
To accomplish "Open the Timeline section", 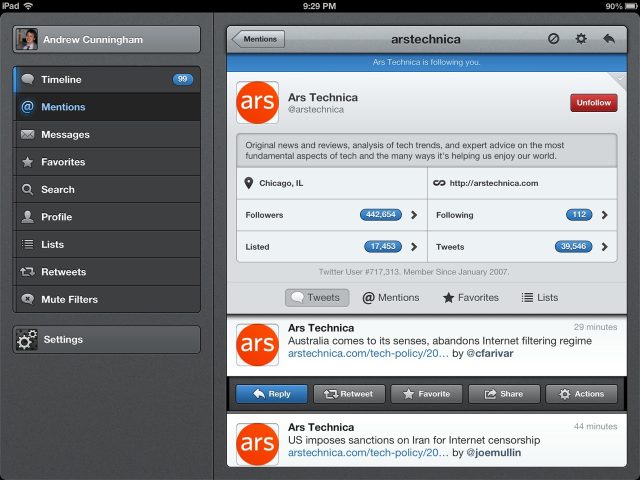I will 107,80.
